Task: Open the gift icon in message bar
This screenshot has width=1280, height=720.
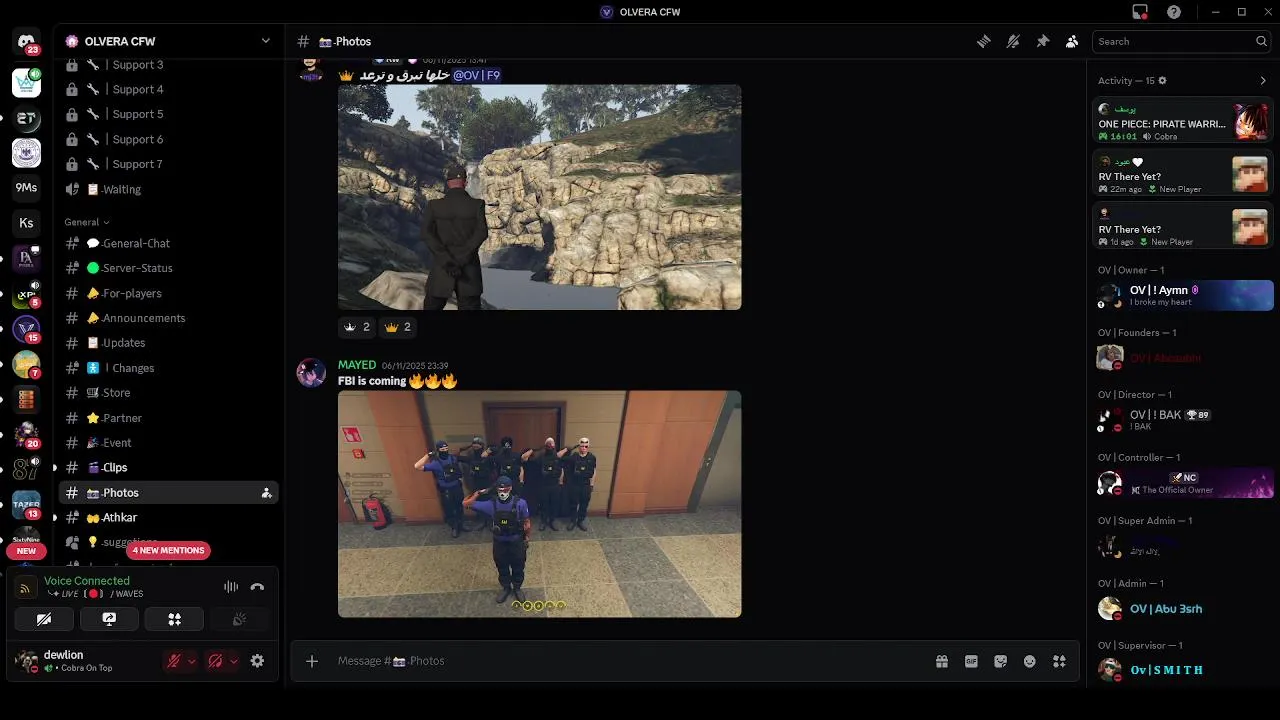Action: click(x=942, y=661)
